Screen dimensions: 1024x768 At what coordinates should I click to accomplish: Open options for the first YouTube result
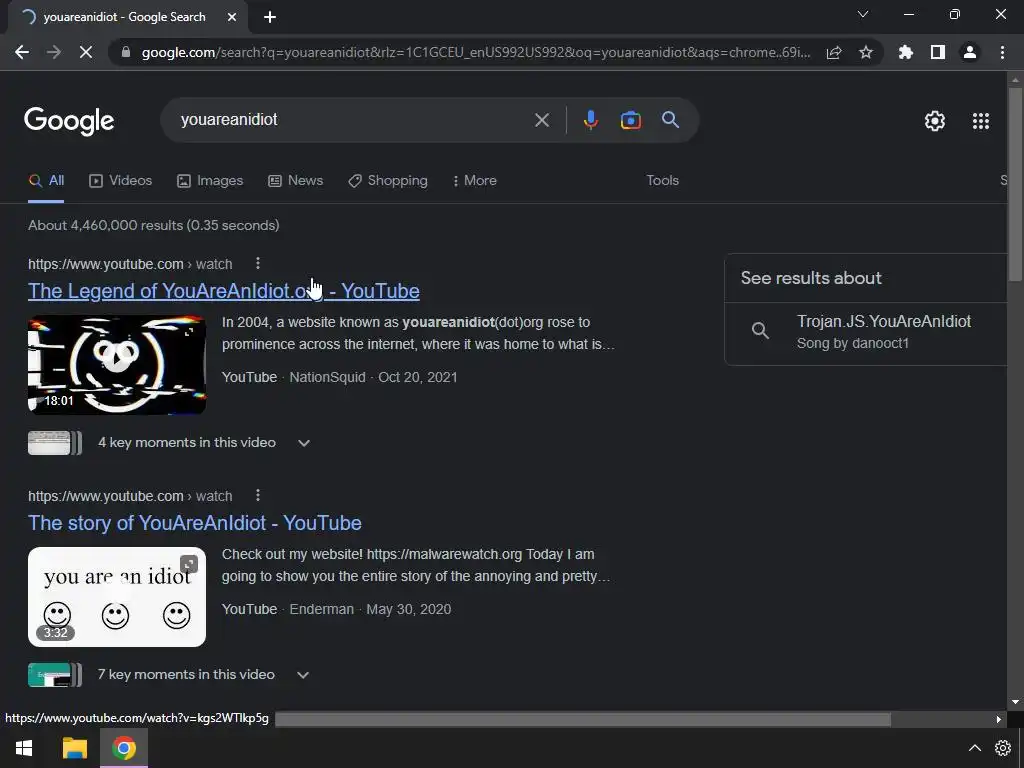[x=258, y=263]
